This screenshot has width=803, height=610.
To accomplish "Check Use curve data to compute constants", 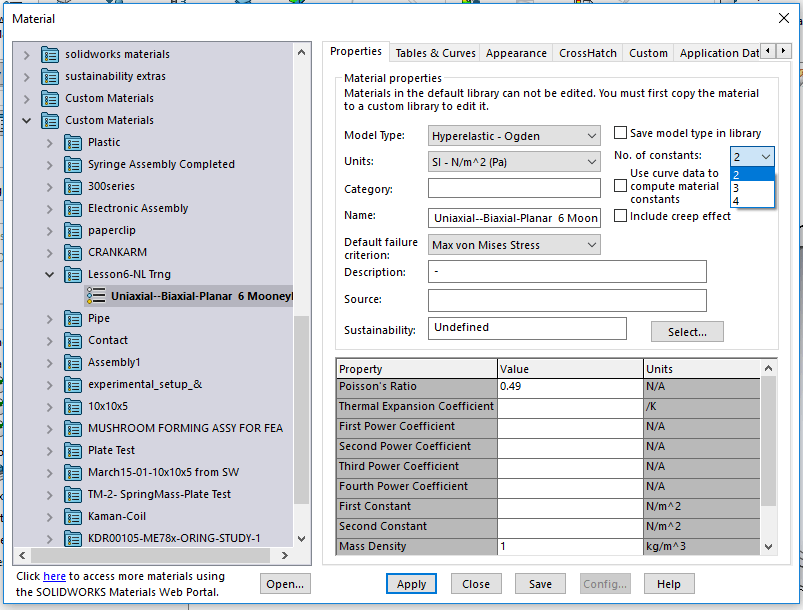I will 620,185.
